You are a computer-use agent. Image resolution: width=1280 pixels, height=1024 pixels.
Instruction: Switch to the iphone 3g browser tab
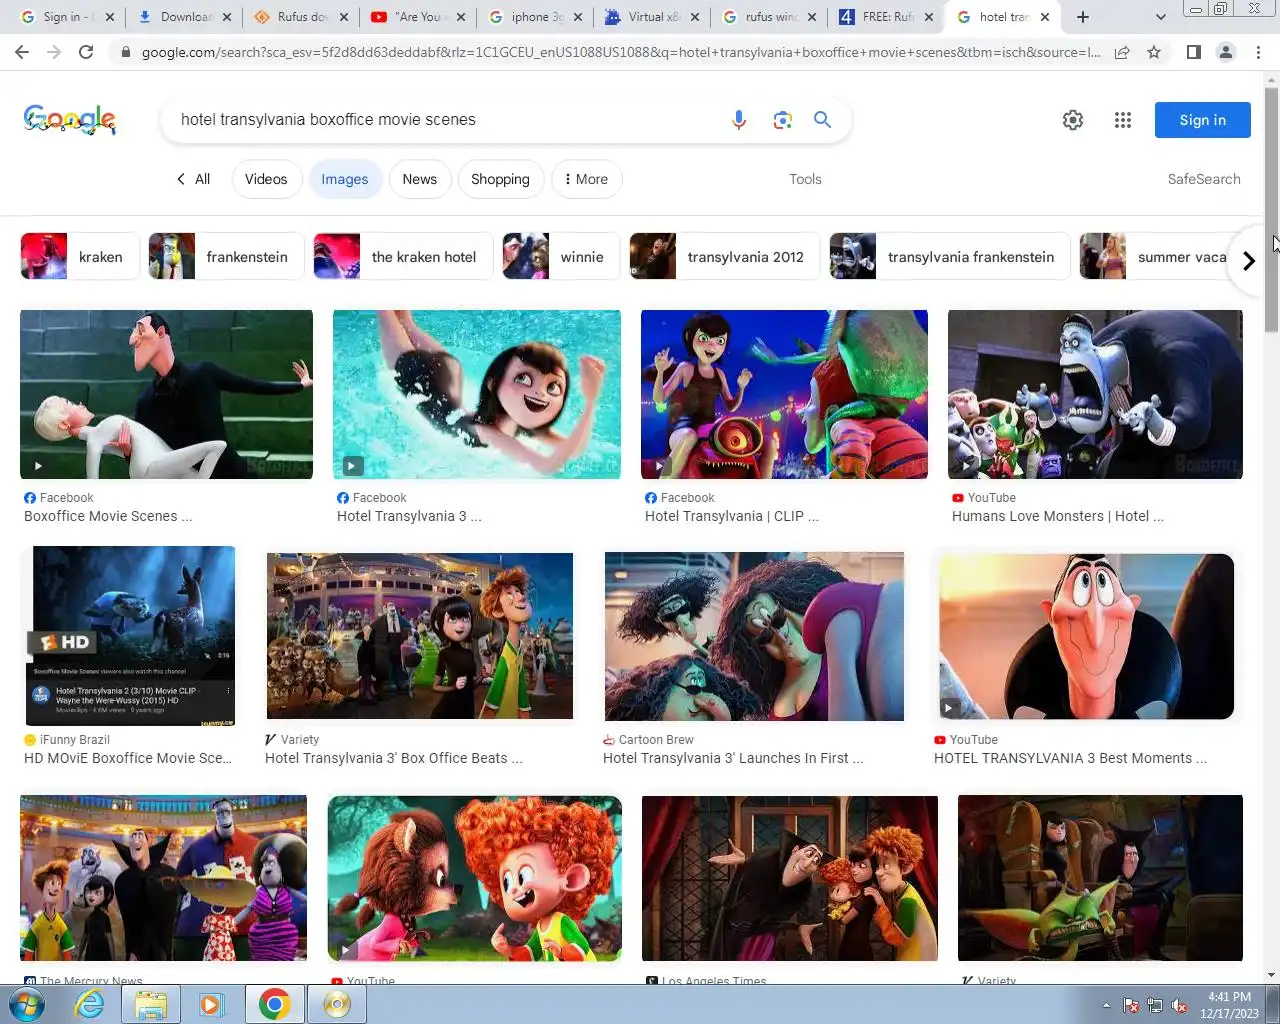point(535,17)
